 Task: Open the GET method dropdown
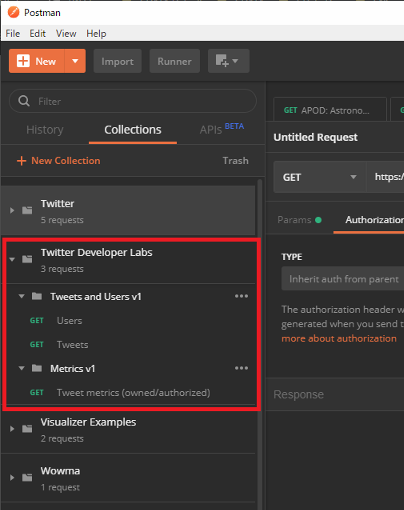point(320,177)
